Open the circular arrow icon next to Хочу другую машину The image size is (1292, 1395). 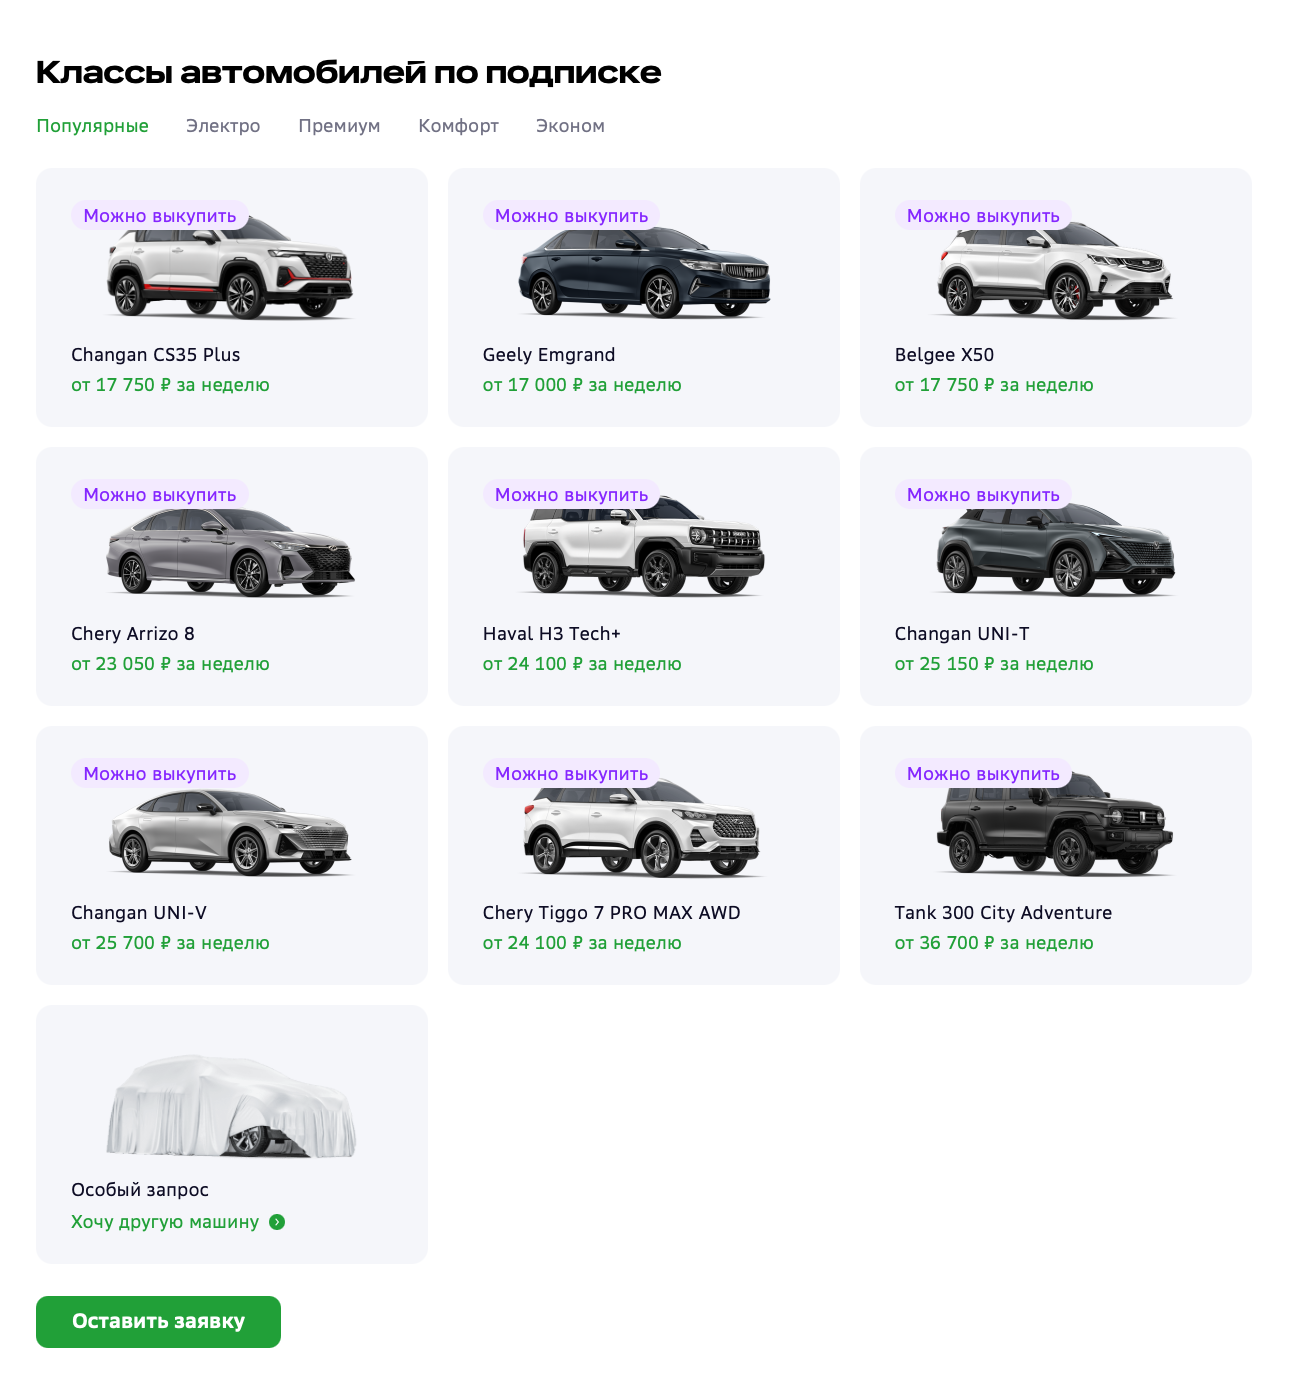click(278, 1221)
